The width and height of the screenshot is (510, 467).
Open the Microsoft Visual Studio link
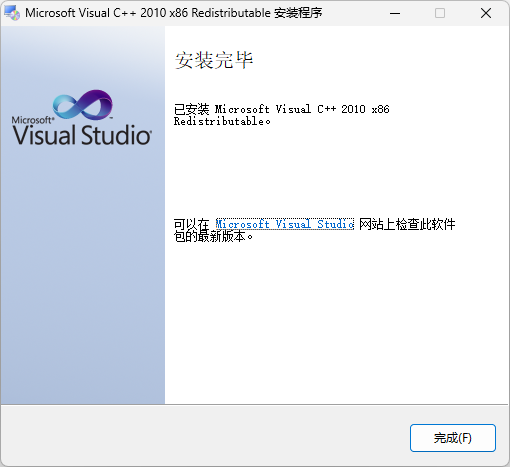click(x=285, y=224)
